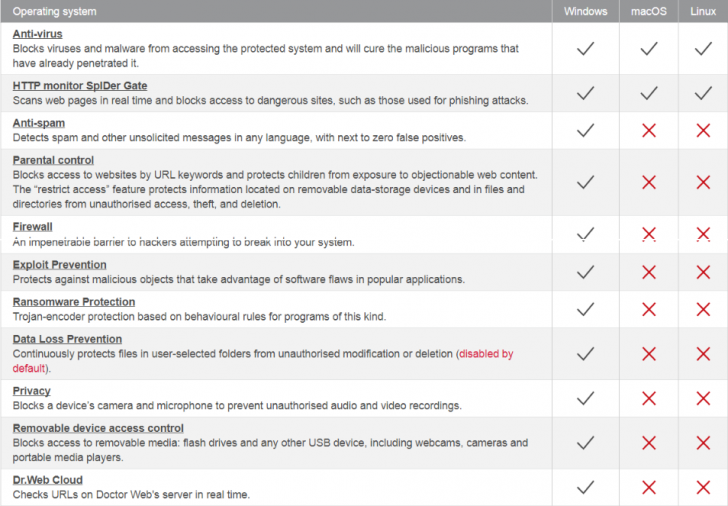Click the Windows checkmark for Firewall

586,234
